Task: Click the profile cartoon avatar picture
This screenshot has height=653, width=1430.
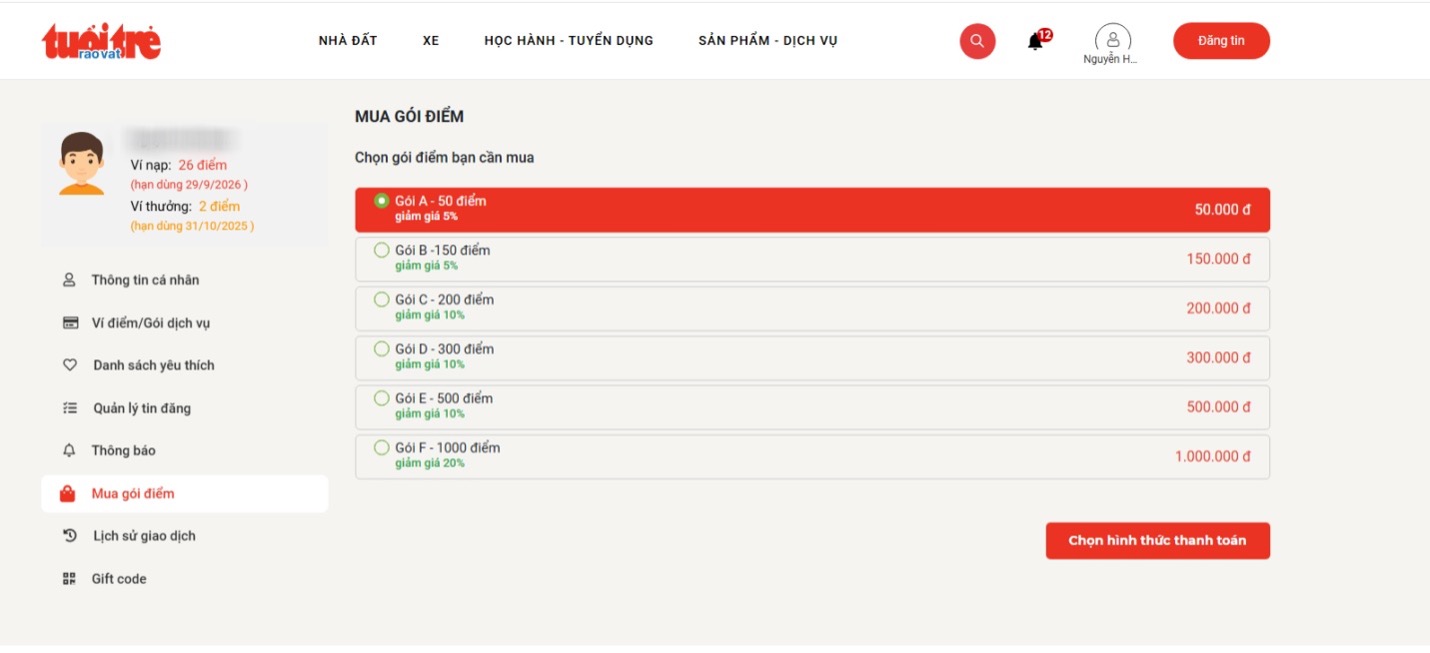Action: pyautogui.click(x=81, y=164)
